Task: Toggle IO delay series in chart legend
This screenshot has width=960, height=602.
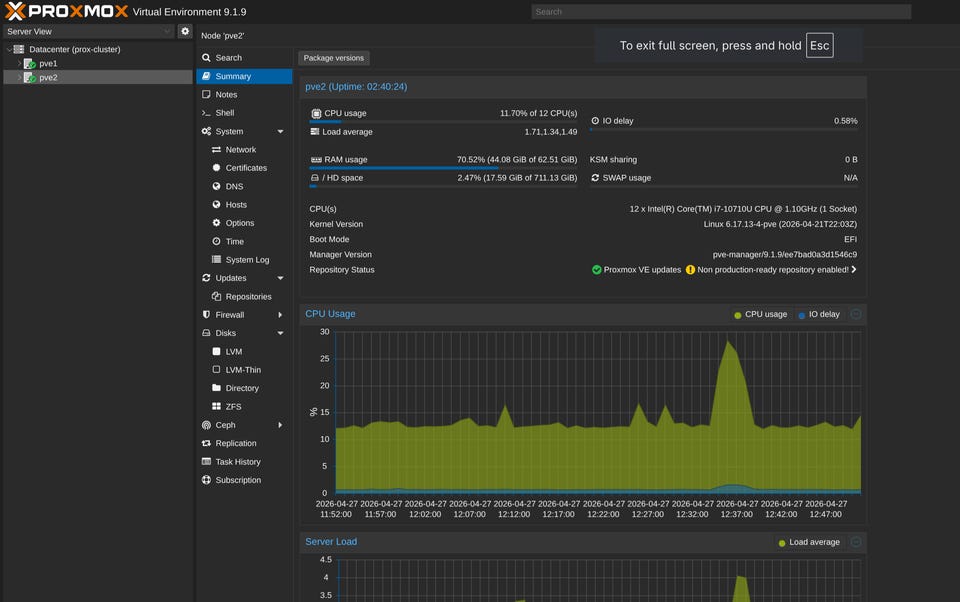Action: tap(819, 314)
